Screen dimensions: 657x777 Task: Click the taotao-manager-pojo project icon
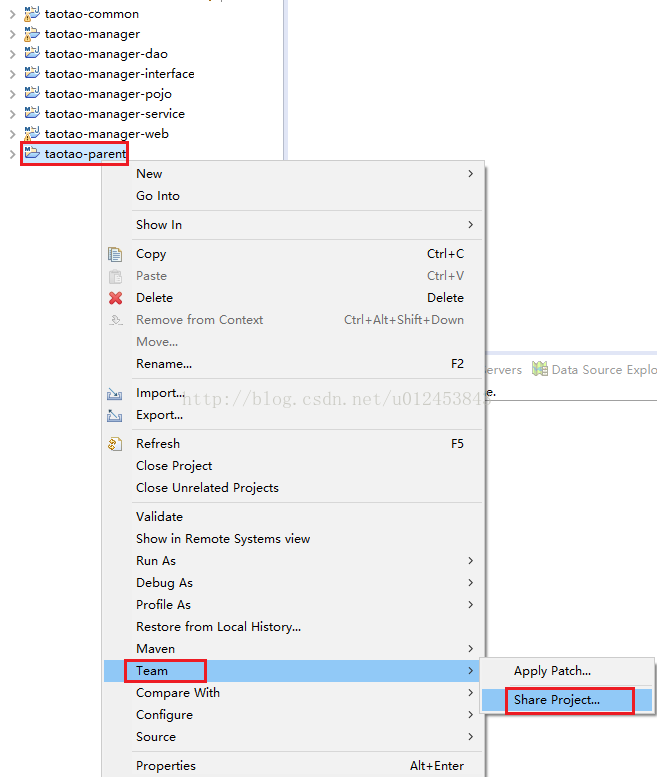click(x=32, y=93)
